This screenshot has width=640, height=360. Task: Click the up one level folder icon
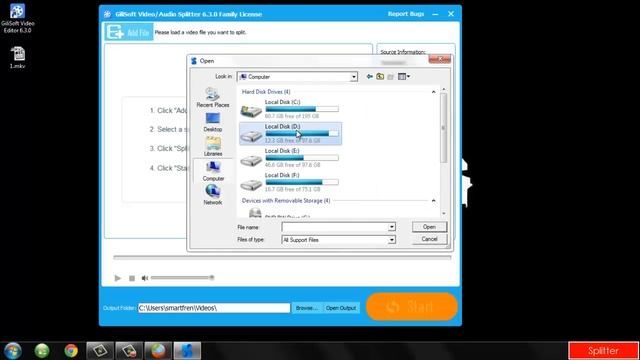(380, 76)
